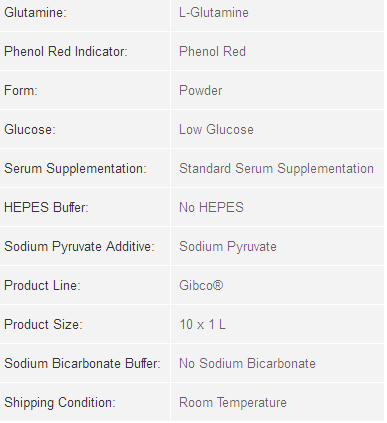
Task: Click the HEPES Buffer label
Action: [x=46, y=208]
